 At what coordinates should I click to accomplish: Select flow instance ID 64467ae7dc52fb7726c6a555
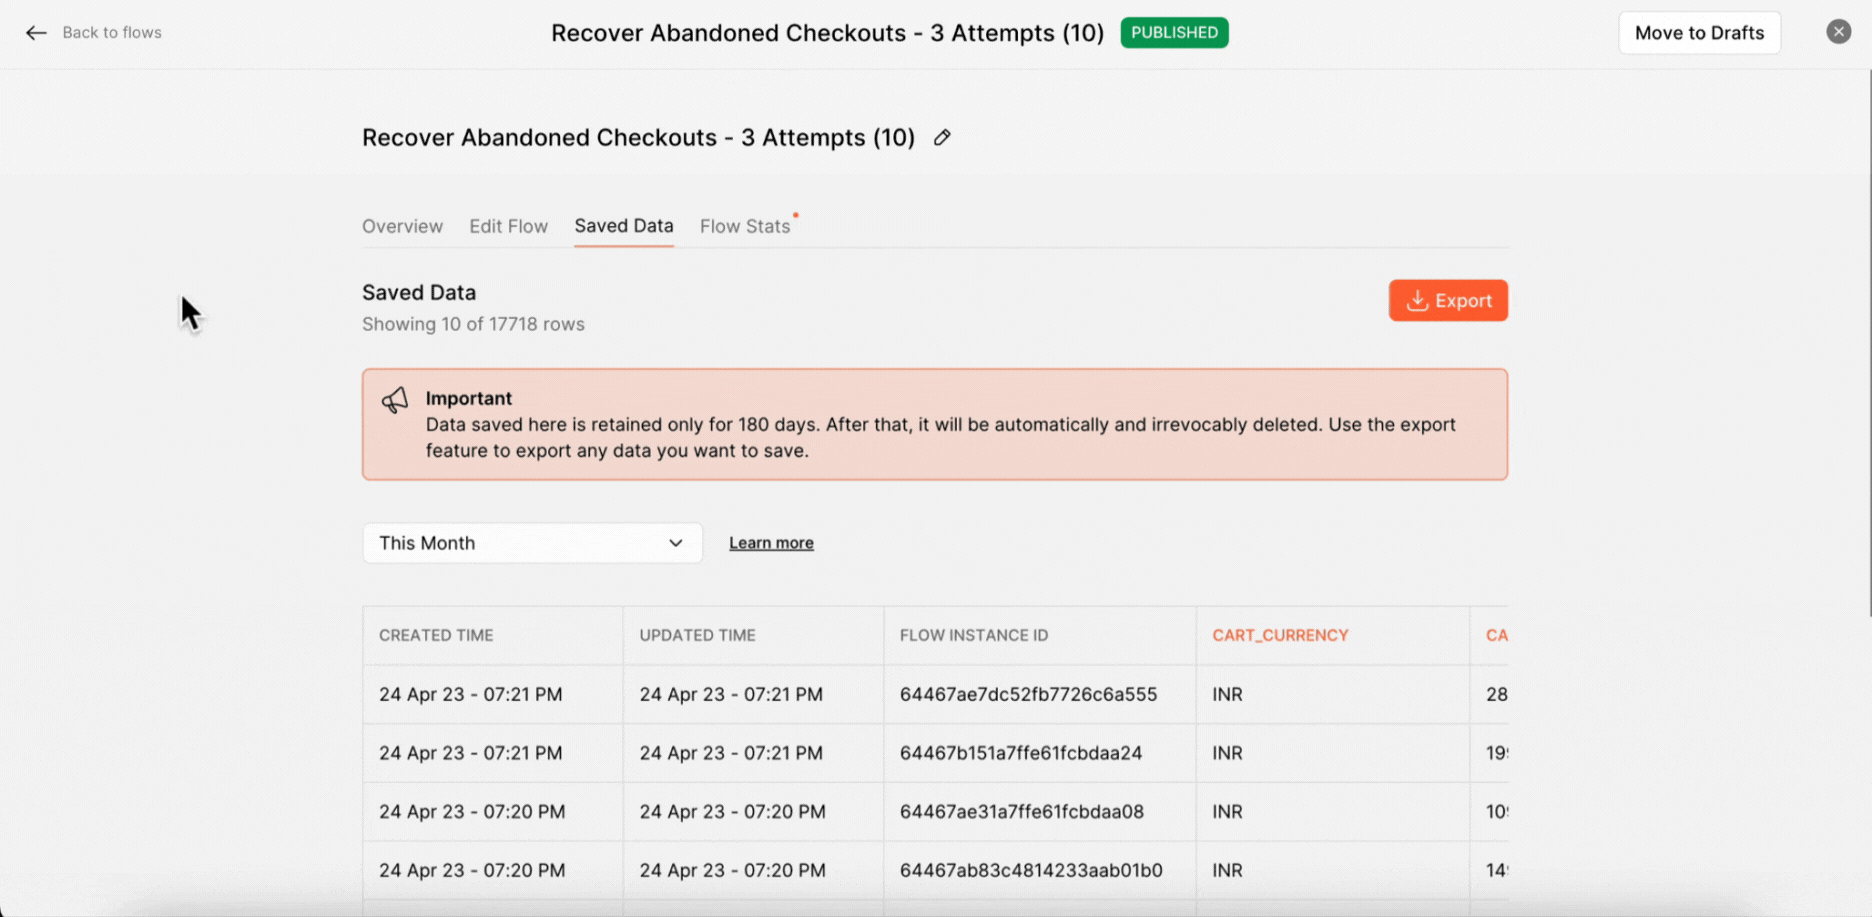click(x=1028, y=694)
